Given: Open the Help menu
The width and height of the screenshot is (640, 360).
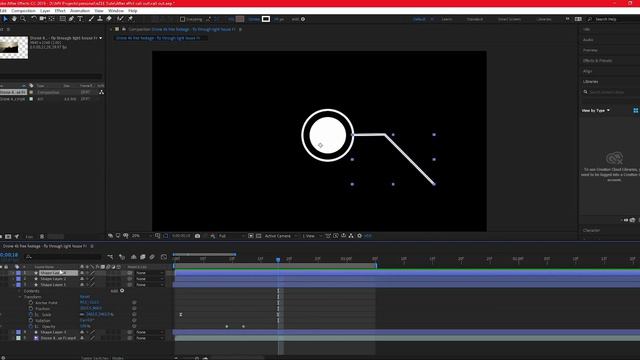Looking at the screenshot, I should pyautogui.click(x=133, y=11).
